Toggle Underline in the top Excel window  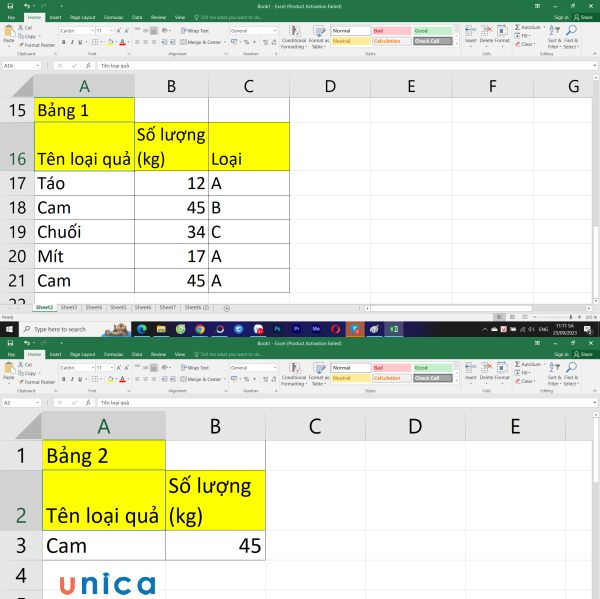click(80, 42)
